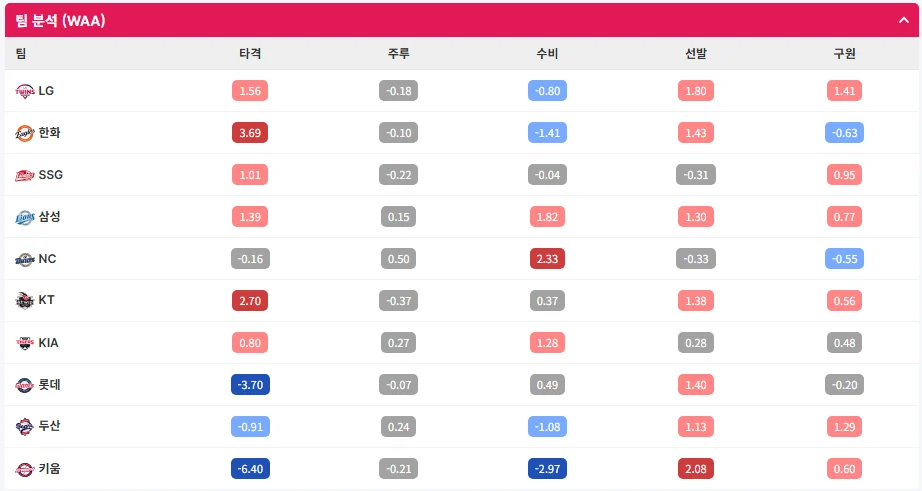Click 한화 batting value 3.69 red badge

(250, 133)
